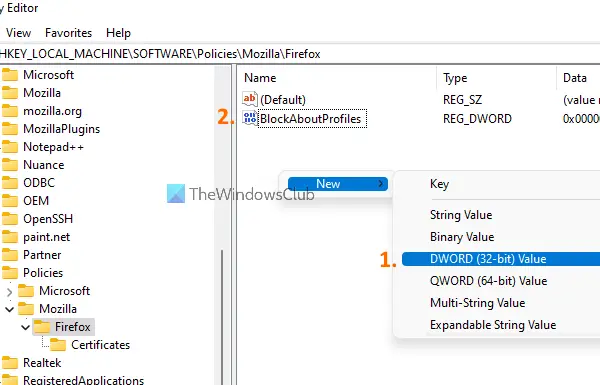Click the Policies folder icon
This screenshot has height=385, width=600.
(x=10, y=273)
